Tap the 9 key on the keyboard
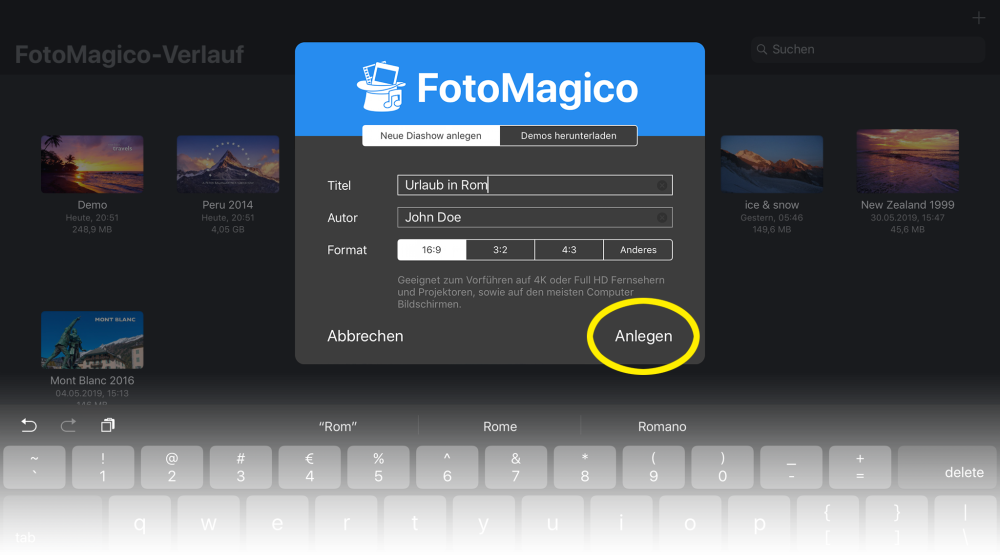Screen dimensions: 1000x560 [654, 468]
